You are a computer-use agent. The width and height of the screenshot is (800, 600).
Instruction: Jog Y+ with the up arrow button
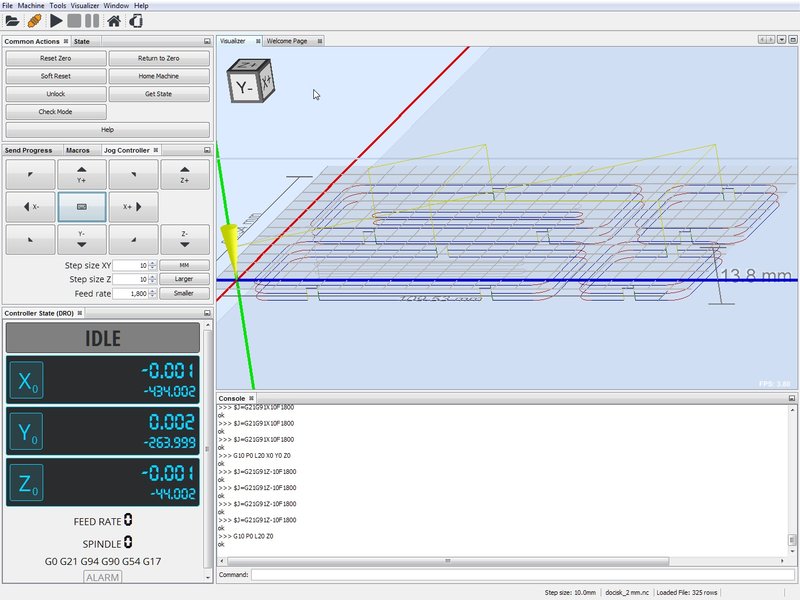[x=82, y=174]
